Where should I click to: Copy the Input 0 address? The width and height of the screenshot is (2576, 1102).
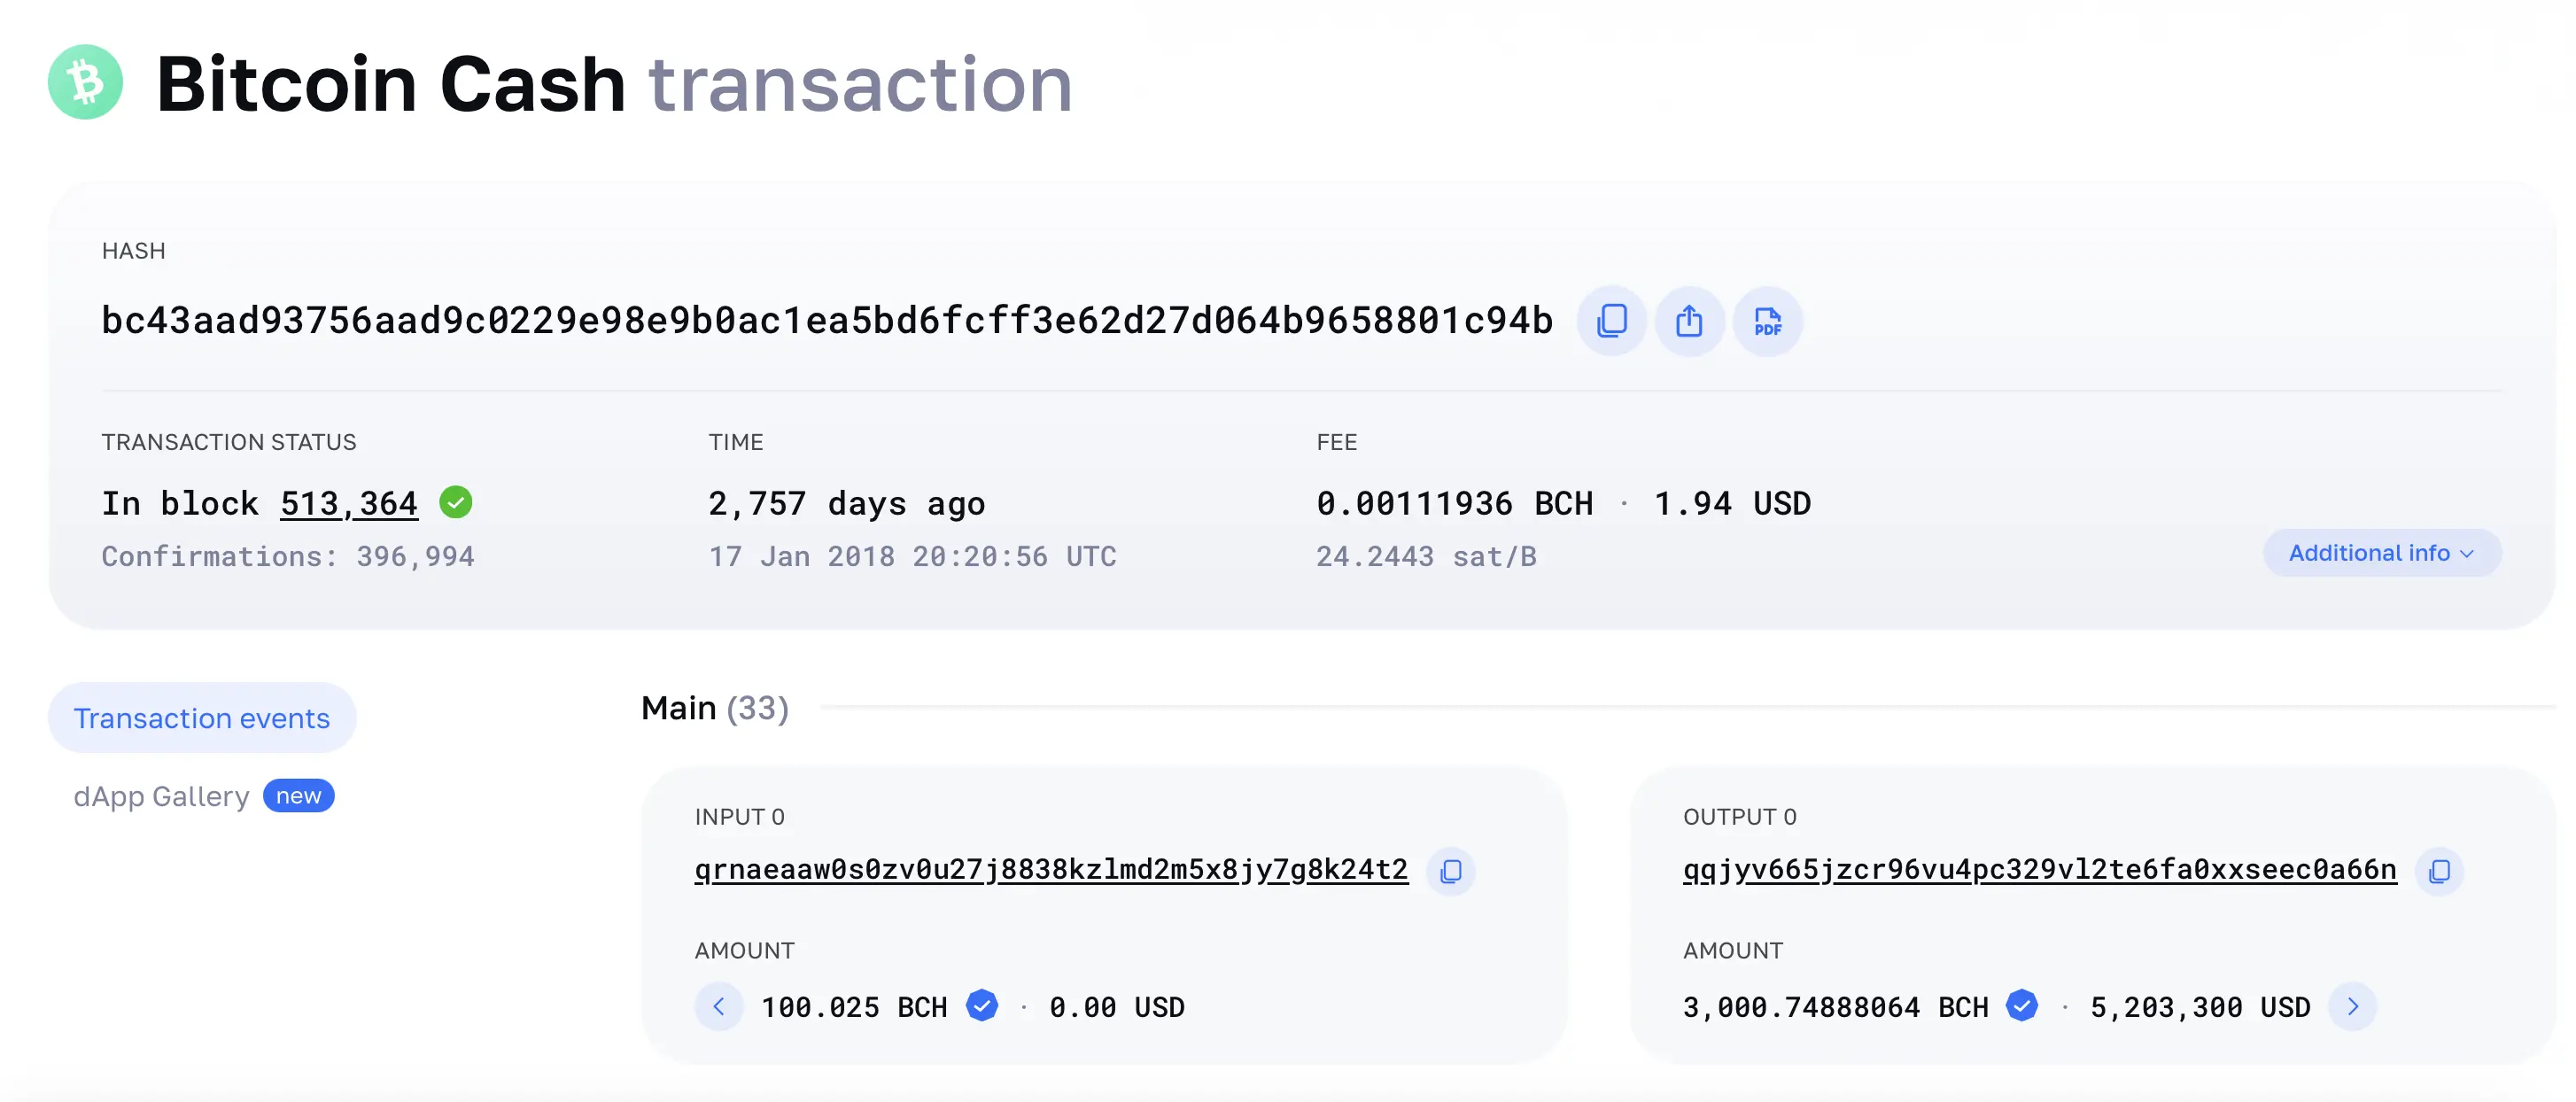(x=1450, y=871)
